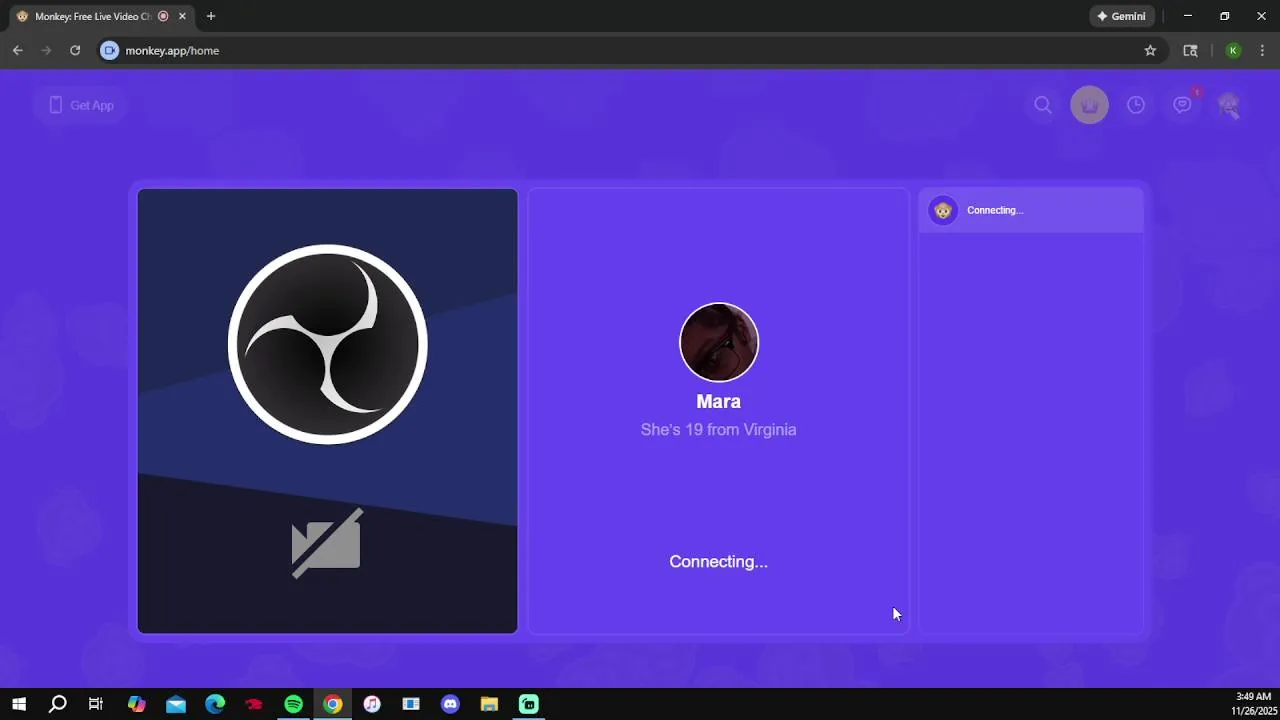1280x720 pixels.
Task: Open Gemini in Chrome
Action: pos(1121,16)
